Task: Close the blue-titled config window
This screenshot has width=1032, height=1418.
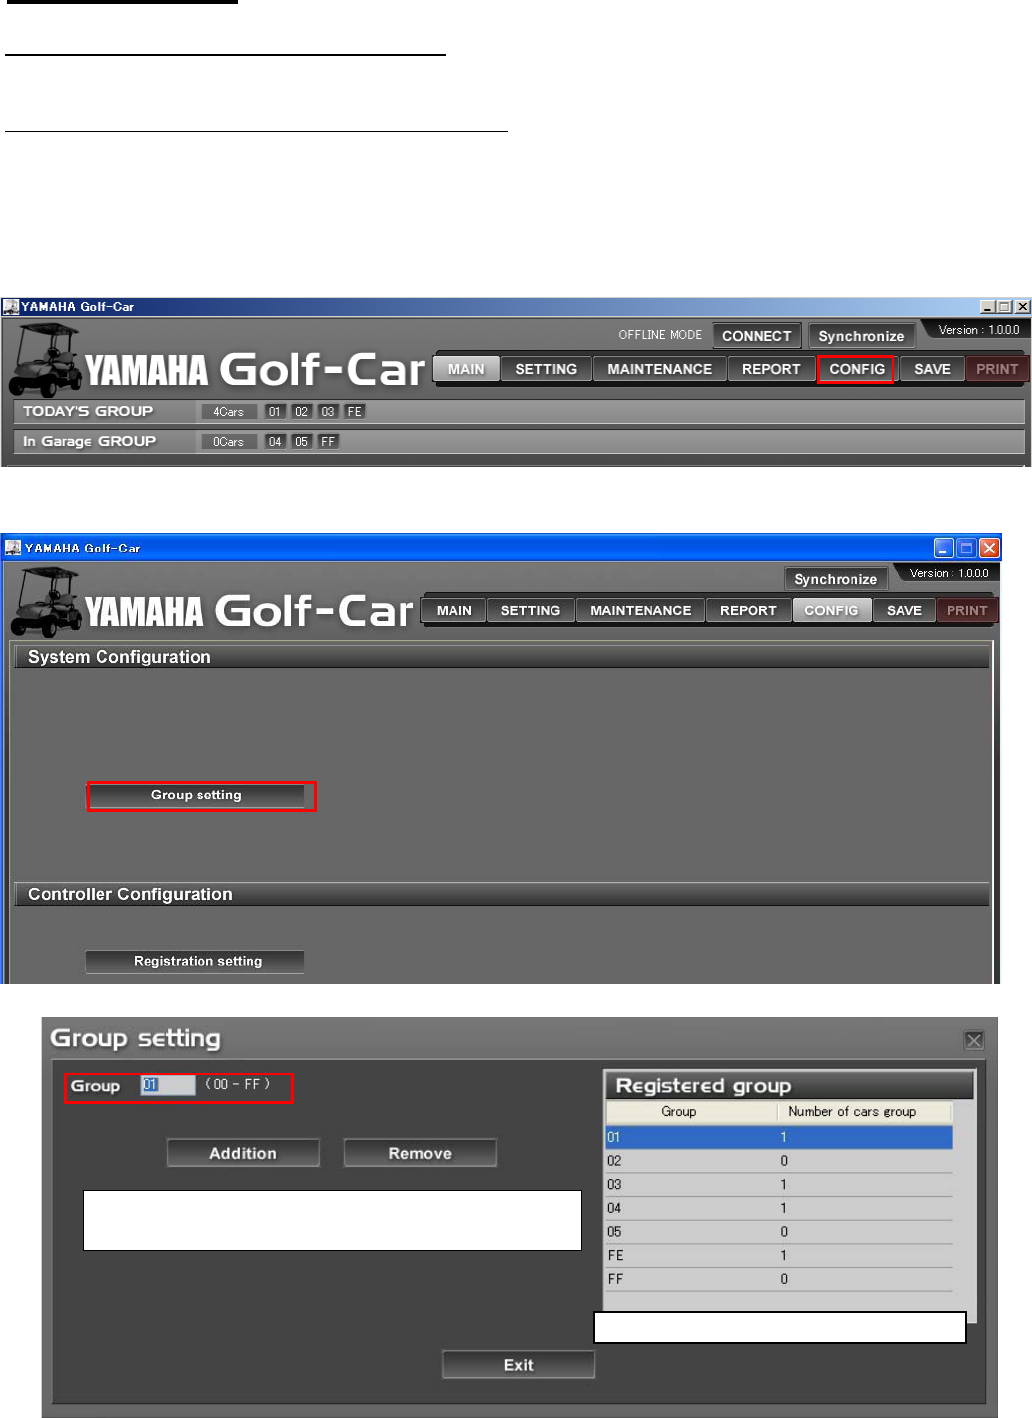Action: [x=989, y=548]
